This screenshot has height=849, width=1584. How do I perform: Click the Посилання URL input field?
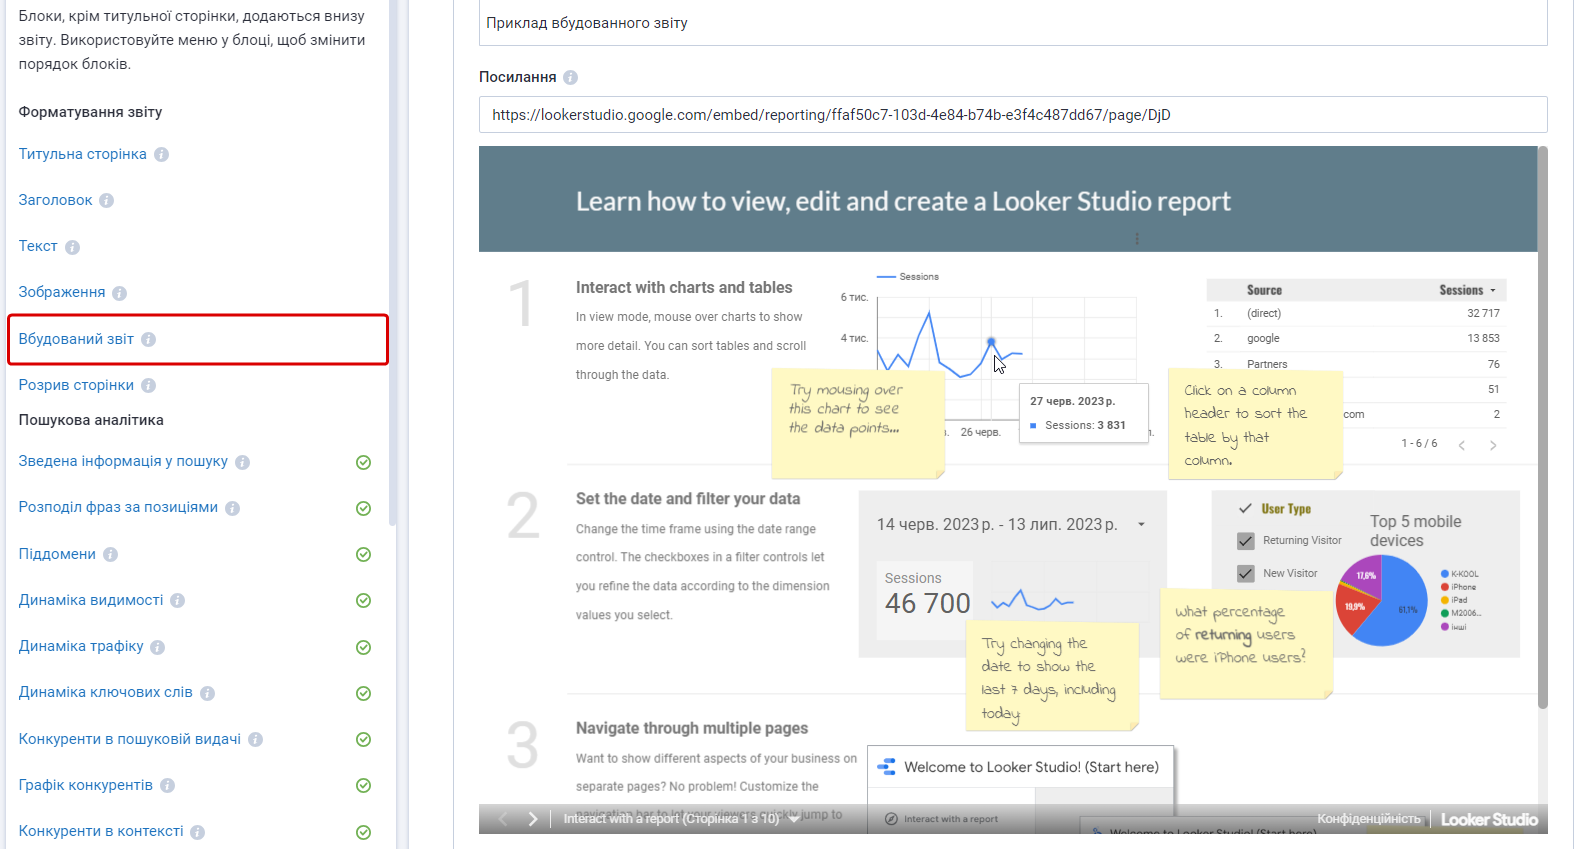pos(1013,115)
